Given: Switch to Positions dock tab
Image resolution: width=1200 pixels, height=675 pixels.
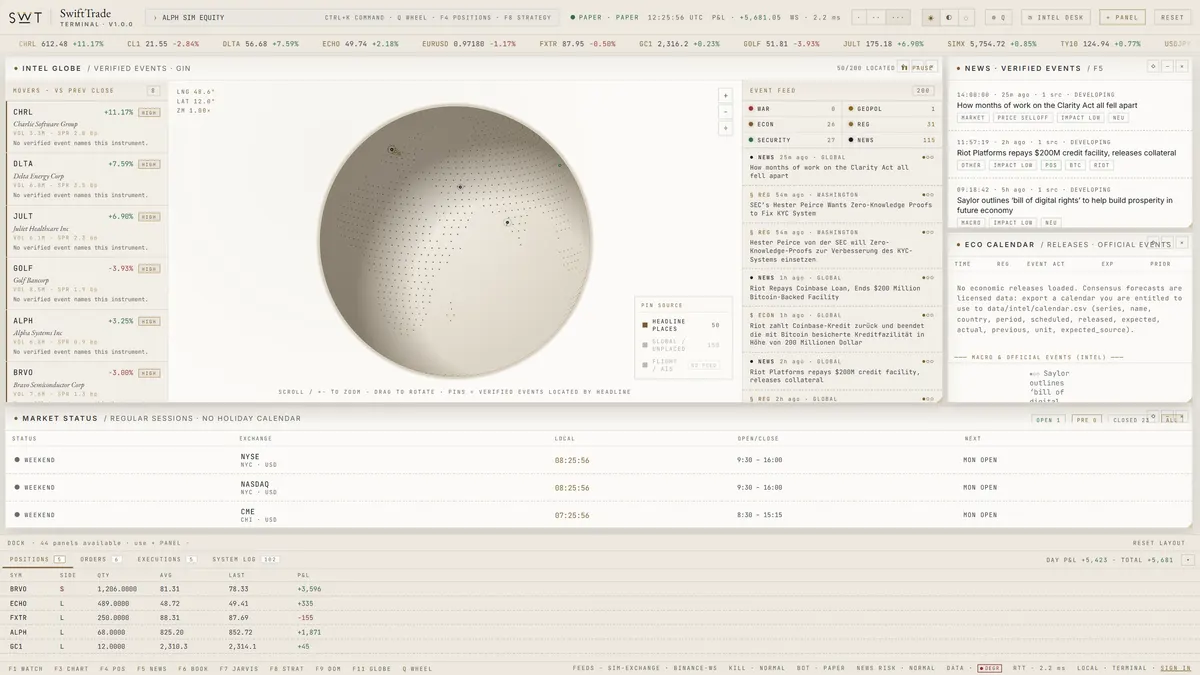Looking at the screenshot, I should click(37, 559).
